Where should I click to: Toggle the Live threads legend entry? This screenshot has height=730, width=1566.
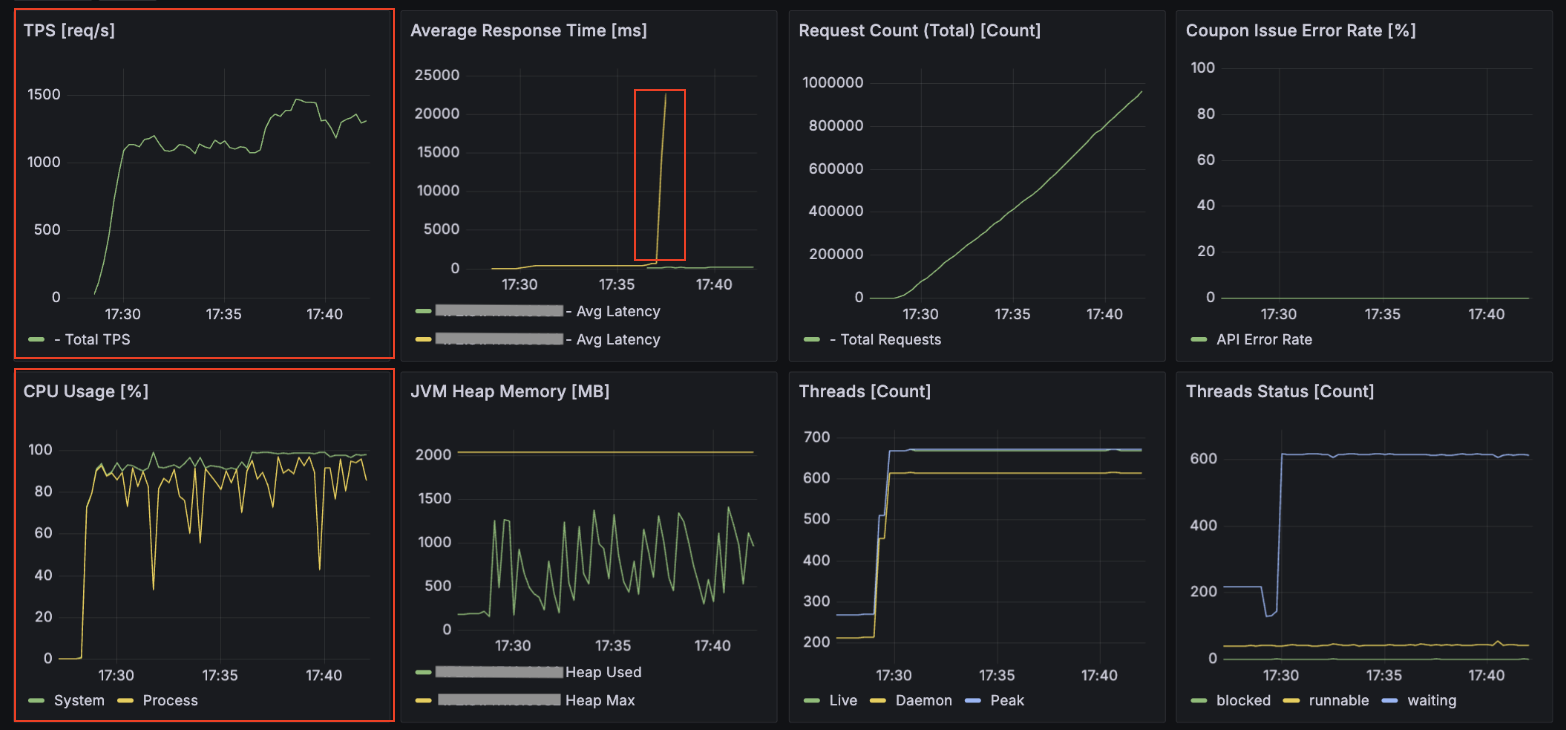click(843, 700)
